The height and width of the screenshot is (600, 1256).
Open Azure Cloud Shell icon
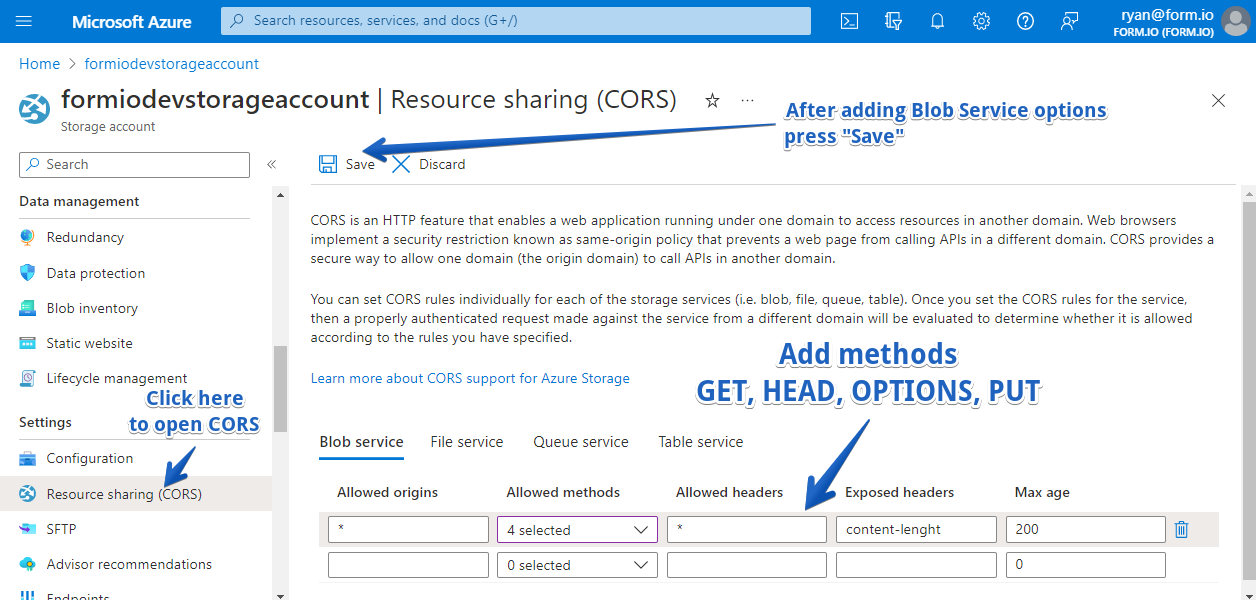pyautogui.click(x=849, y=21)
